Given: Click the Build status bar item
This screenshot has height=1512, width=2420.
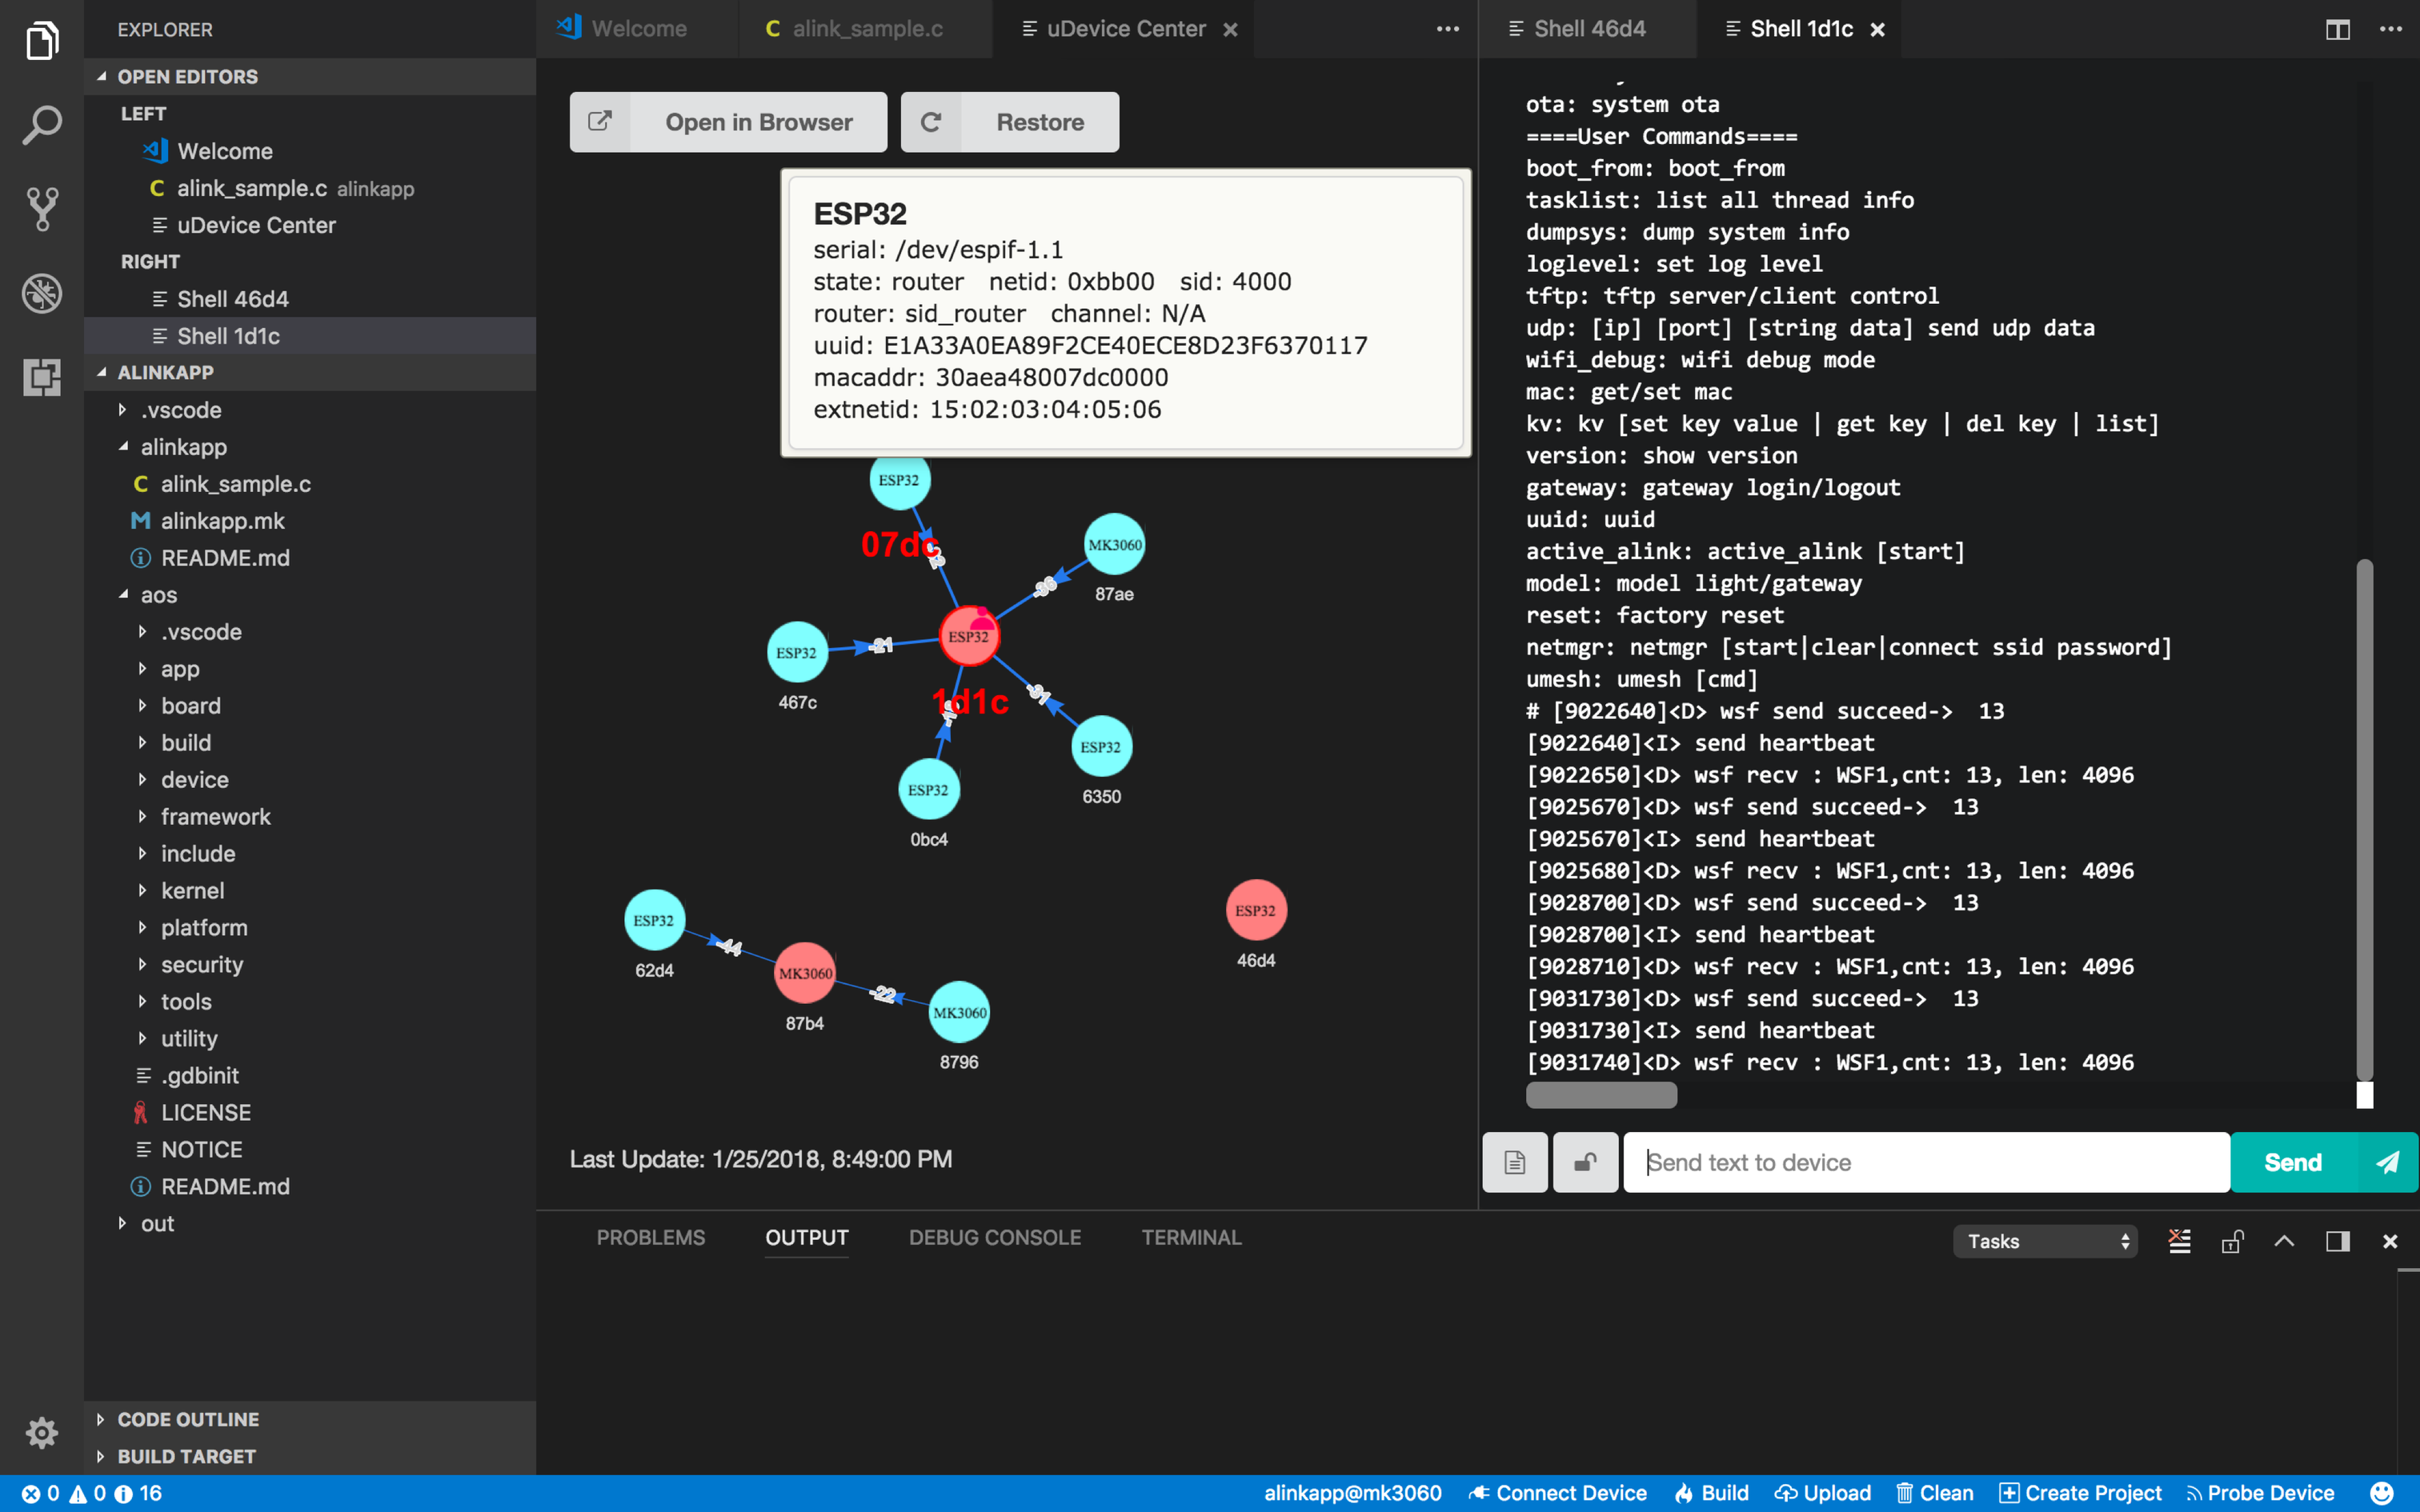Looking at the screenshot, I should coord(1712,1493).
